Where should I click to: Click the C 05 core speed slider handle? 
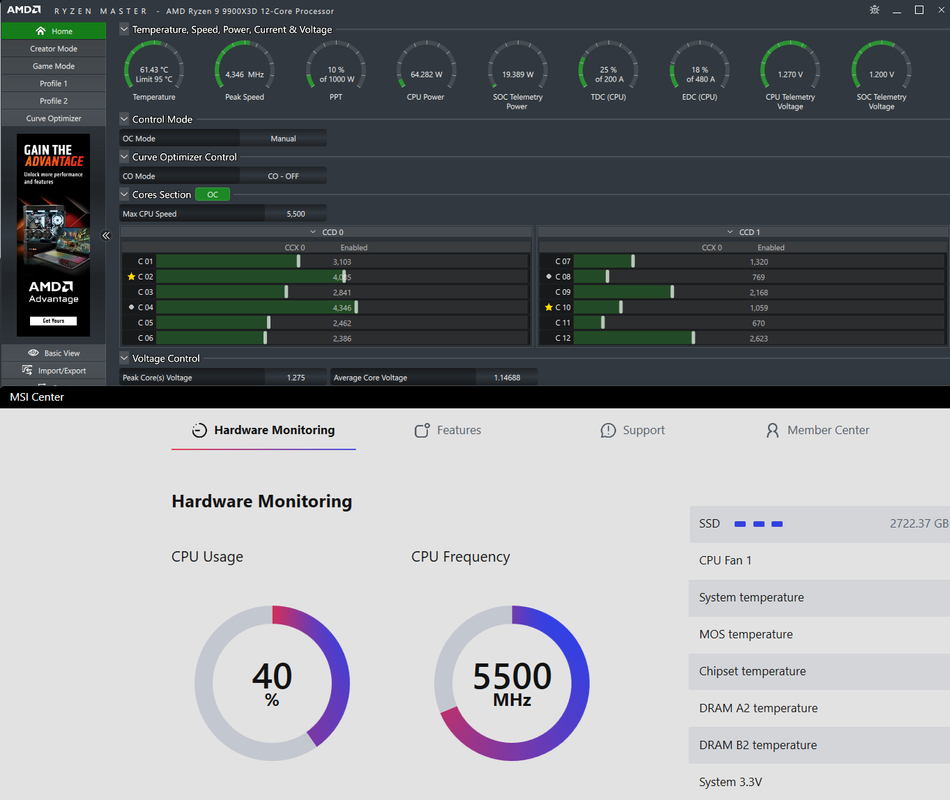click(x=268, y=322)
